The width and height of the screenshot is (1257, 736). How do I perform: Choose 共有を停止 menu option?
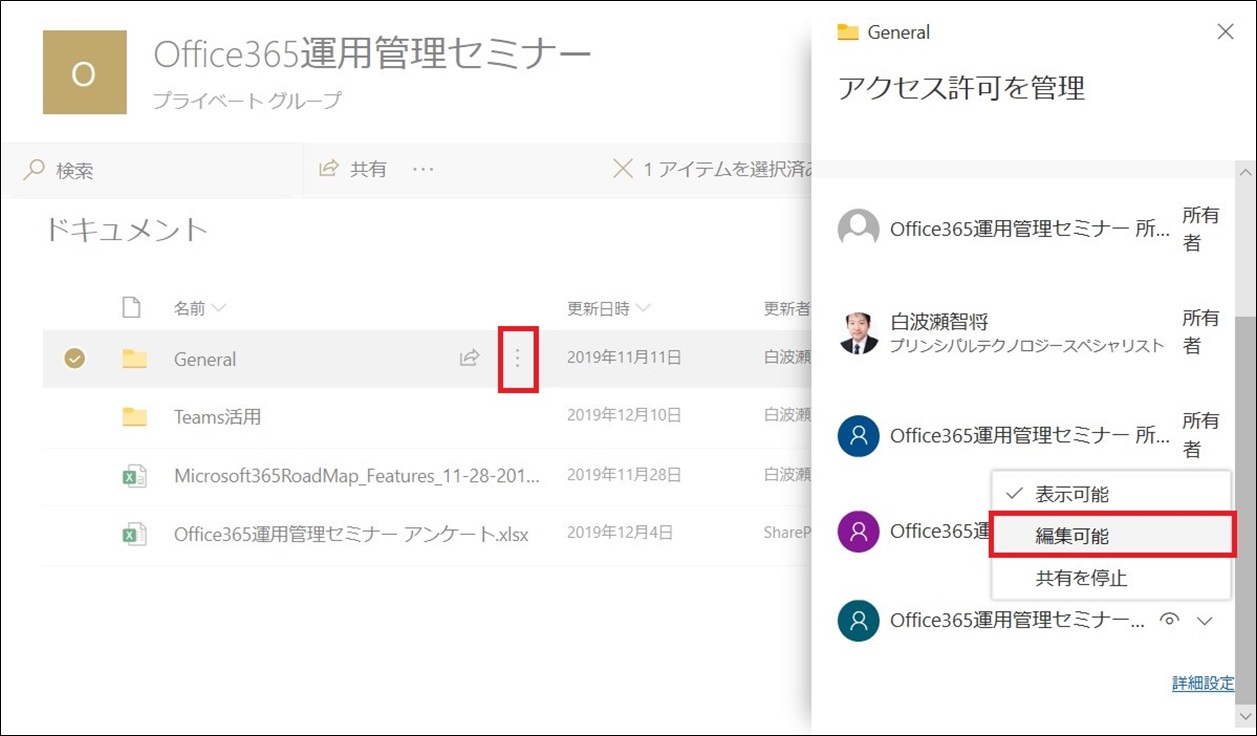pos(1111,578)
